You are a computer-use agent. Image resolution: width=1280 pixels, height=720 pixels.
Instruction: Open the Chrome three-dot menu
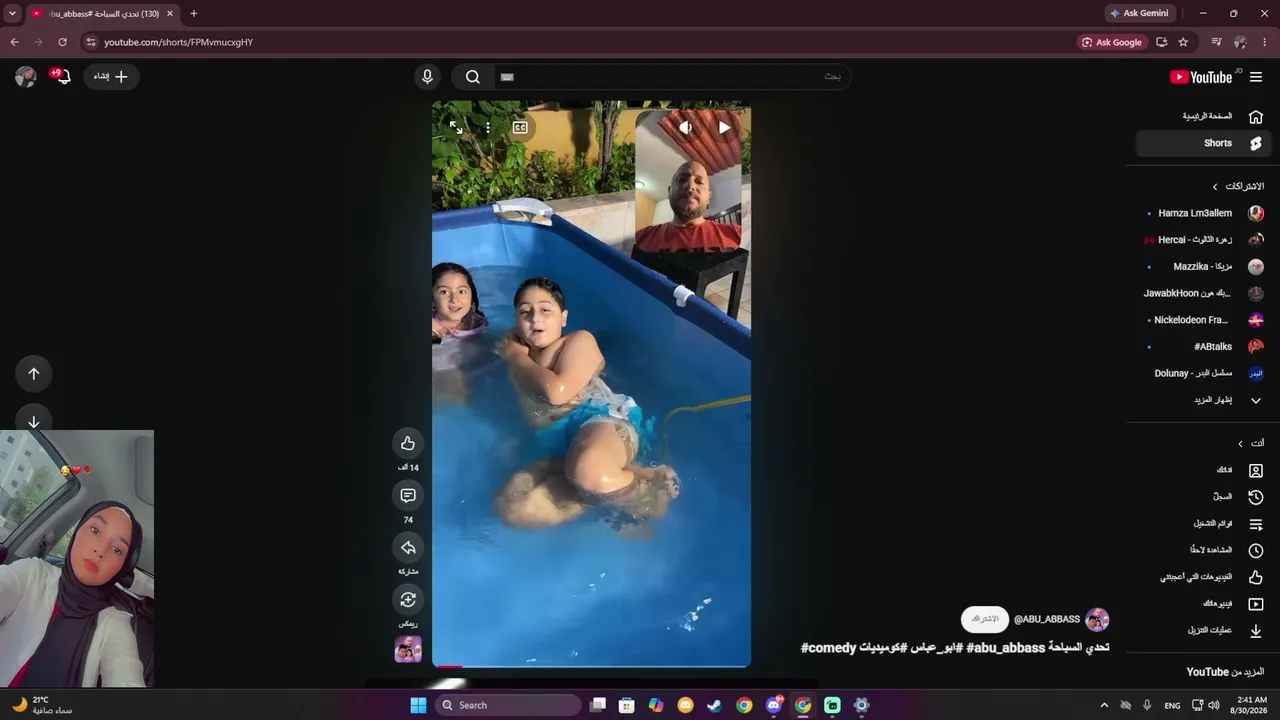click(x=1265, y=42)
